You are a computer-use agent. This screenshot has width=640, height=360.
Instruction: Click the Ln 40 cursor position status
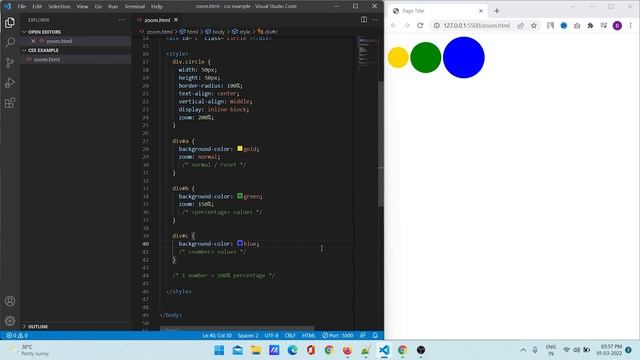(x=217, y=336)
